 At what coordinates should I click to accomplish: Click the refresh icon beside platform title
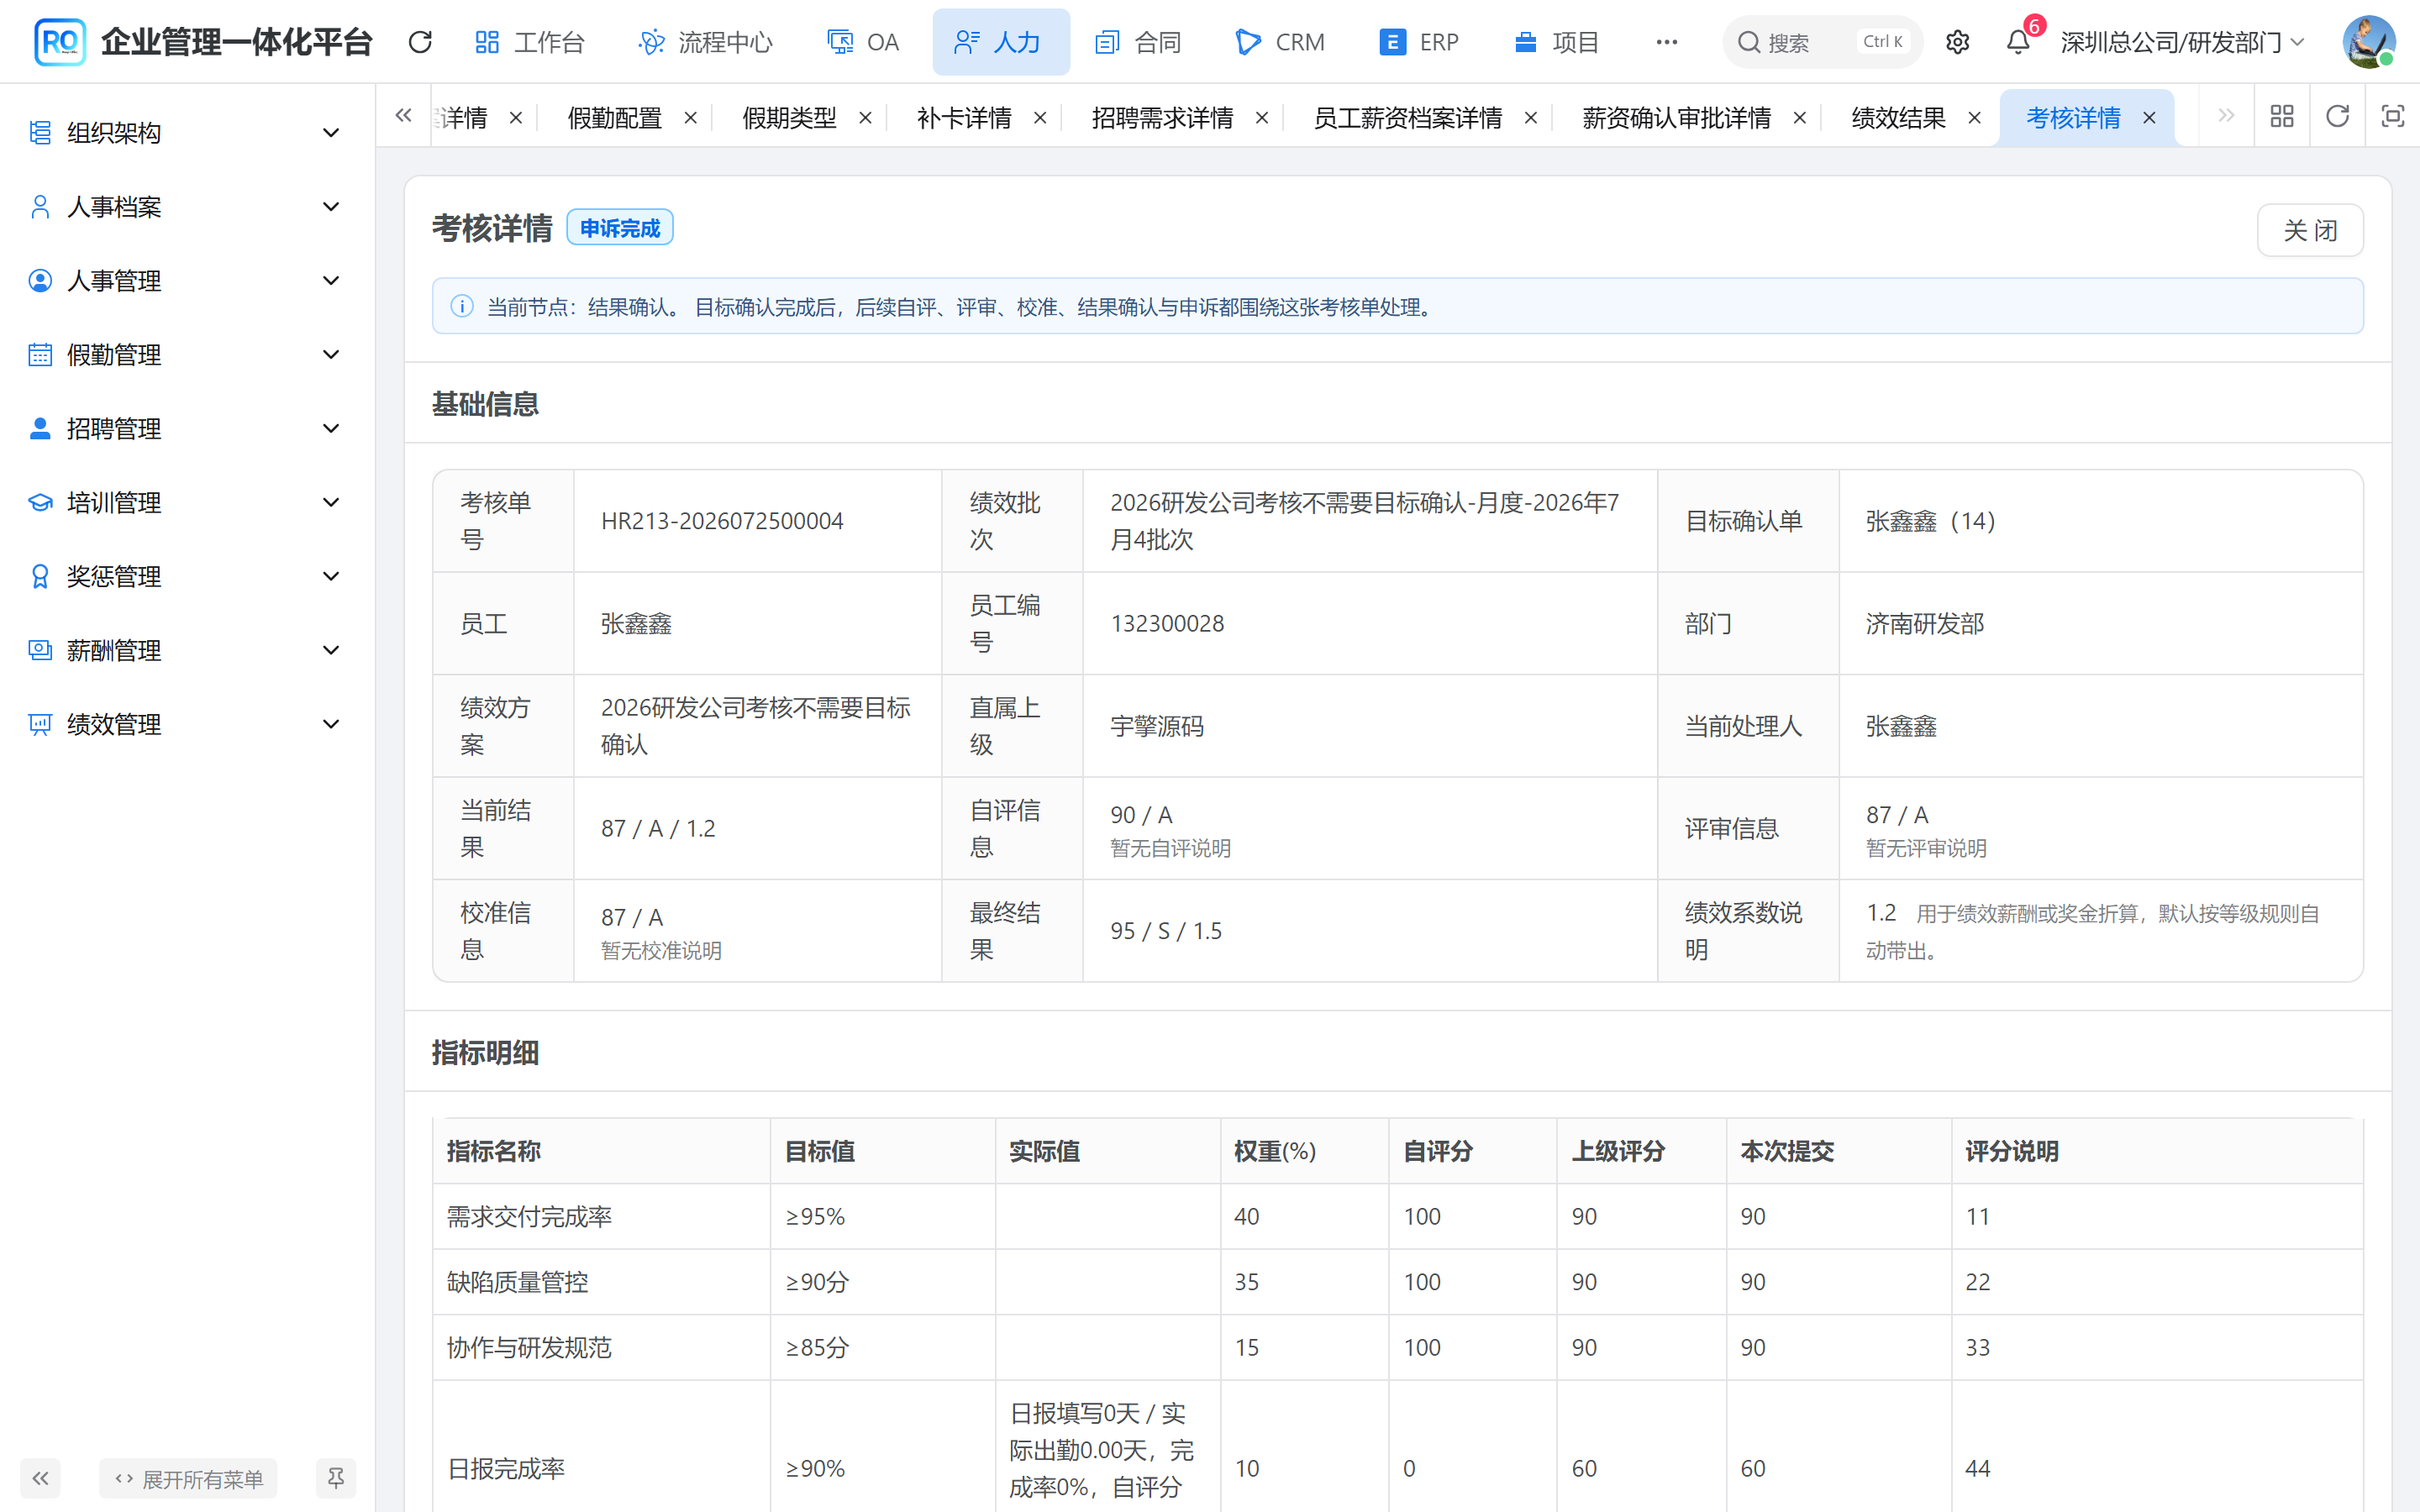(420, 42)
